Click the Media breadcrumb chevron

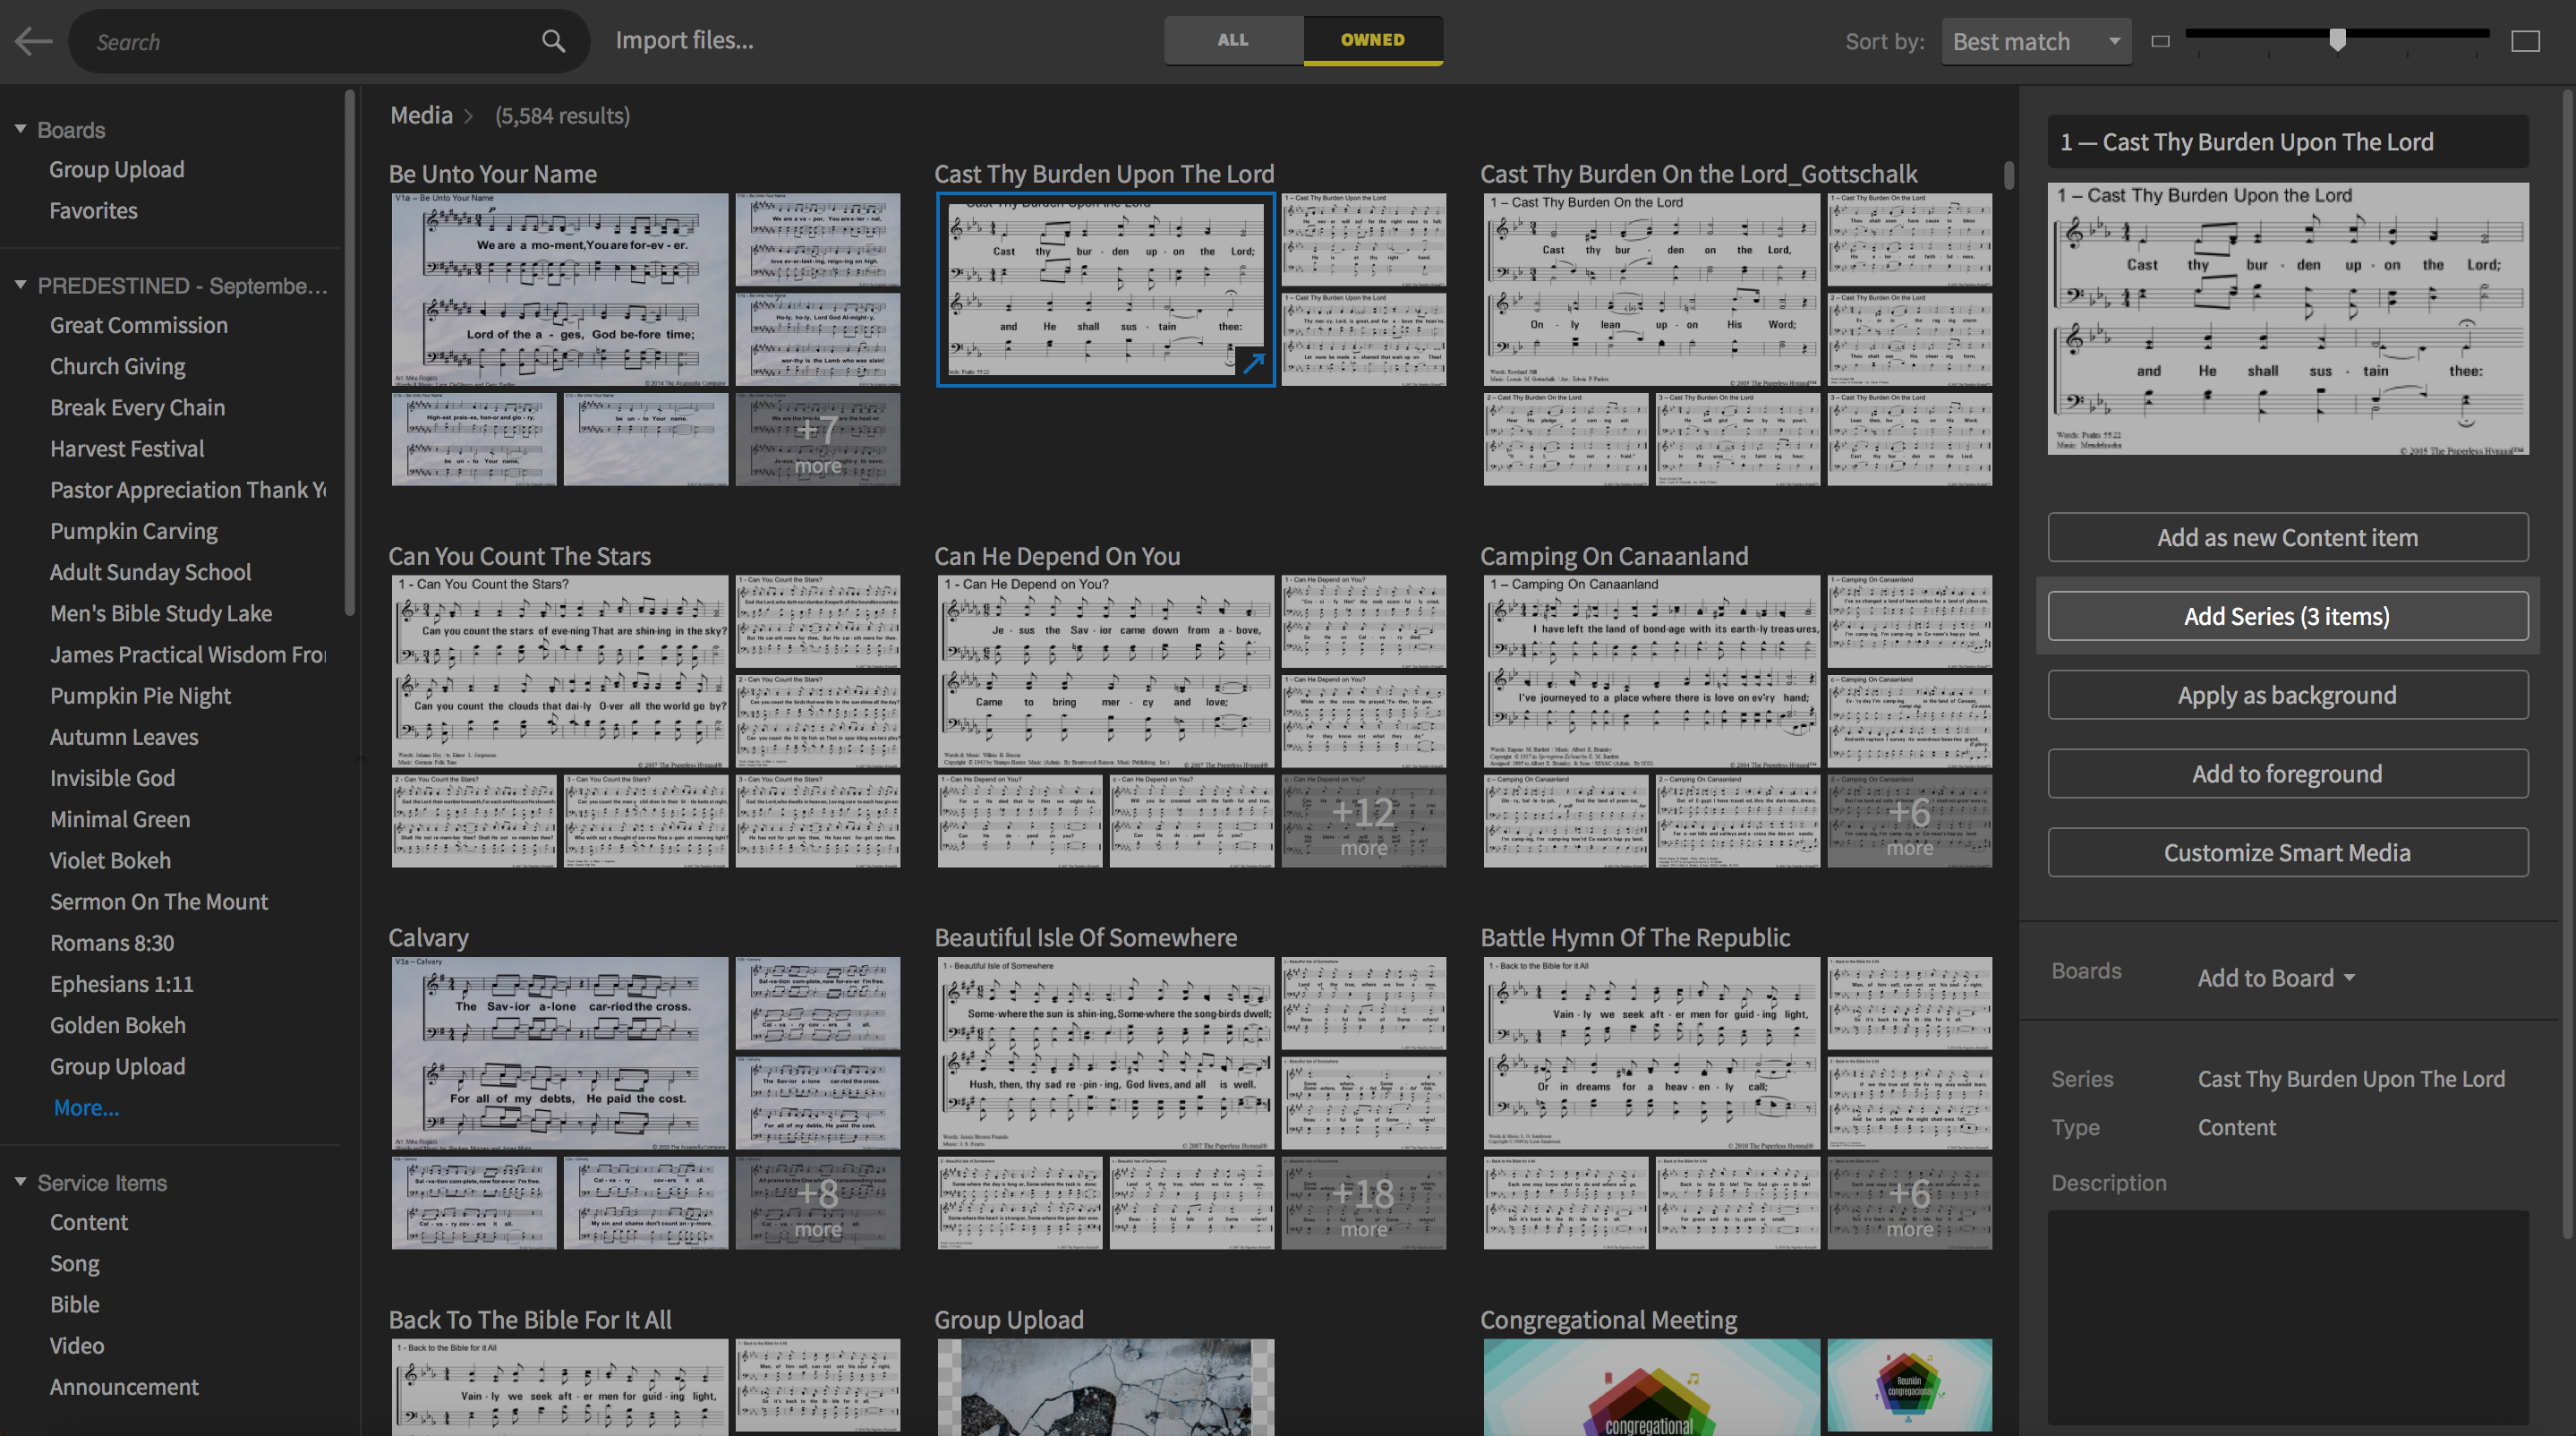click(468, 116)
